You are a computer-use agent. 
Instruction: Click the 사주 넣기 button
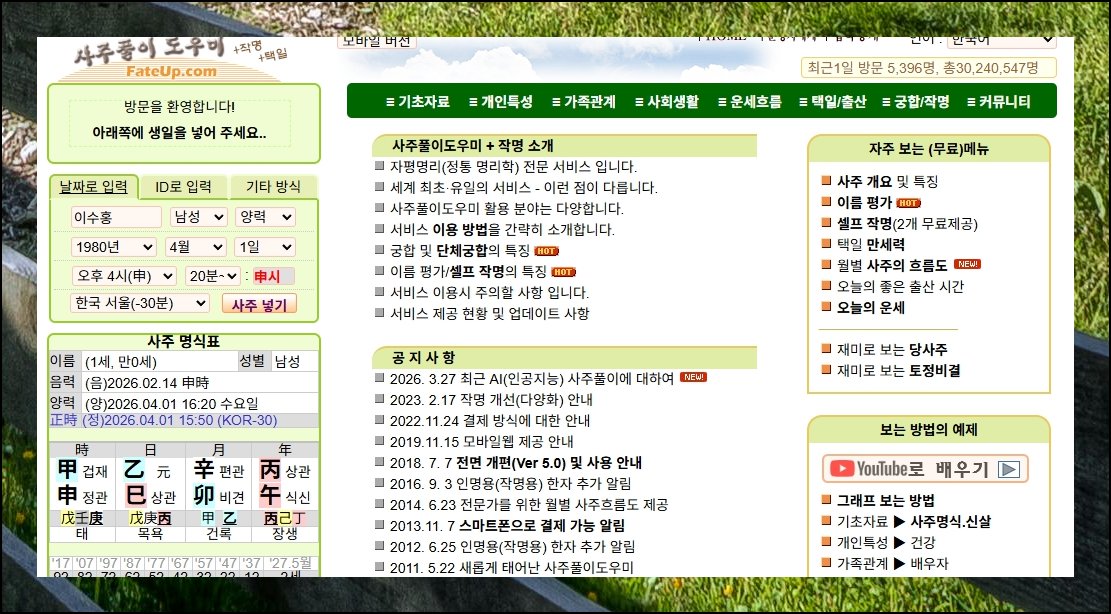[259, 304]
